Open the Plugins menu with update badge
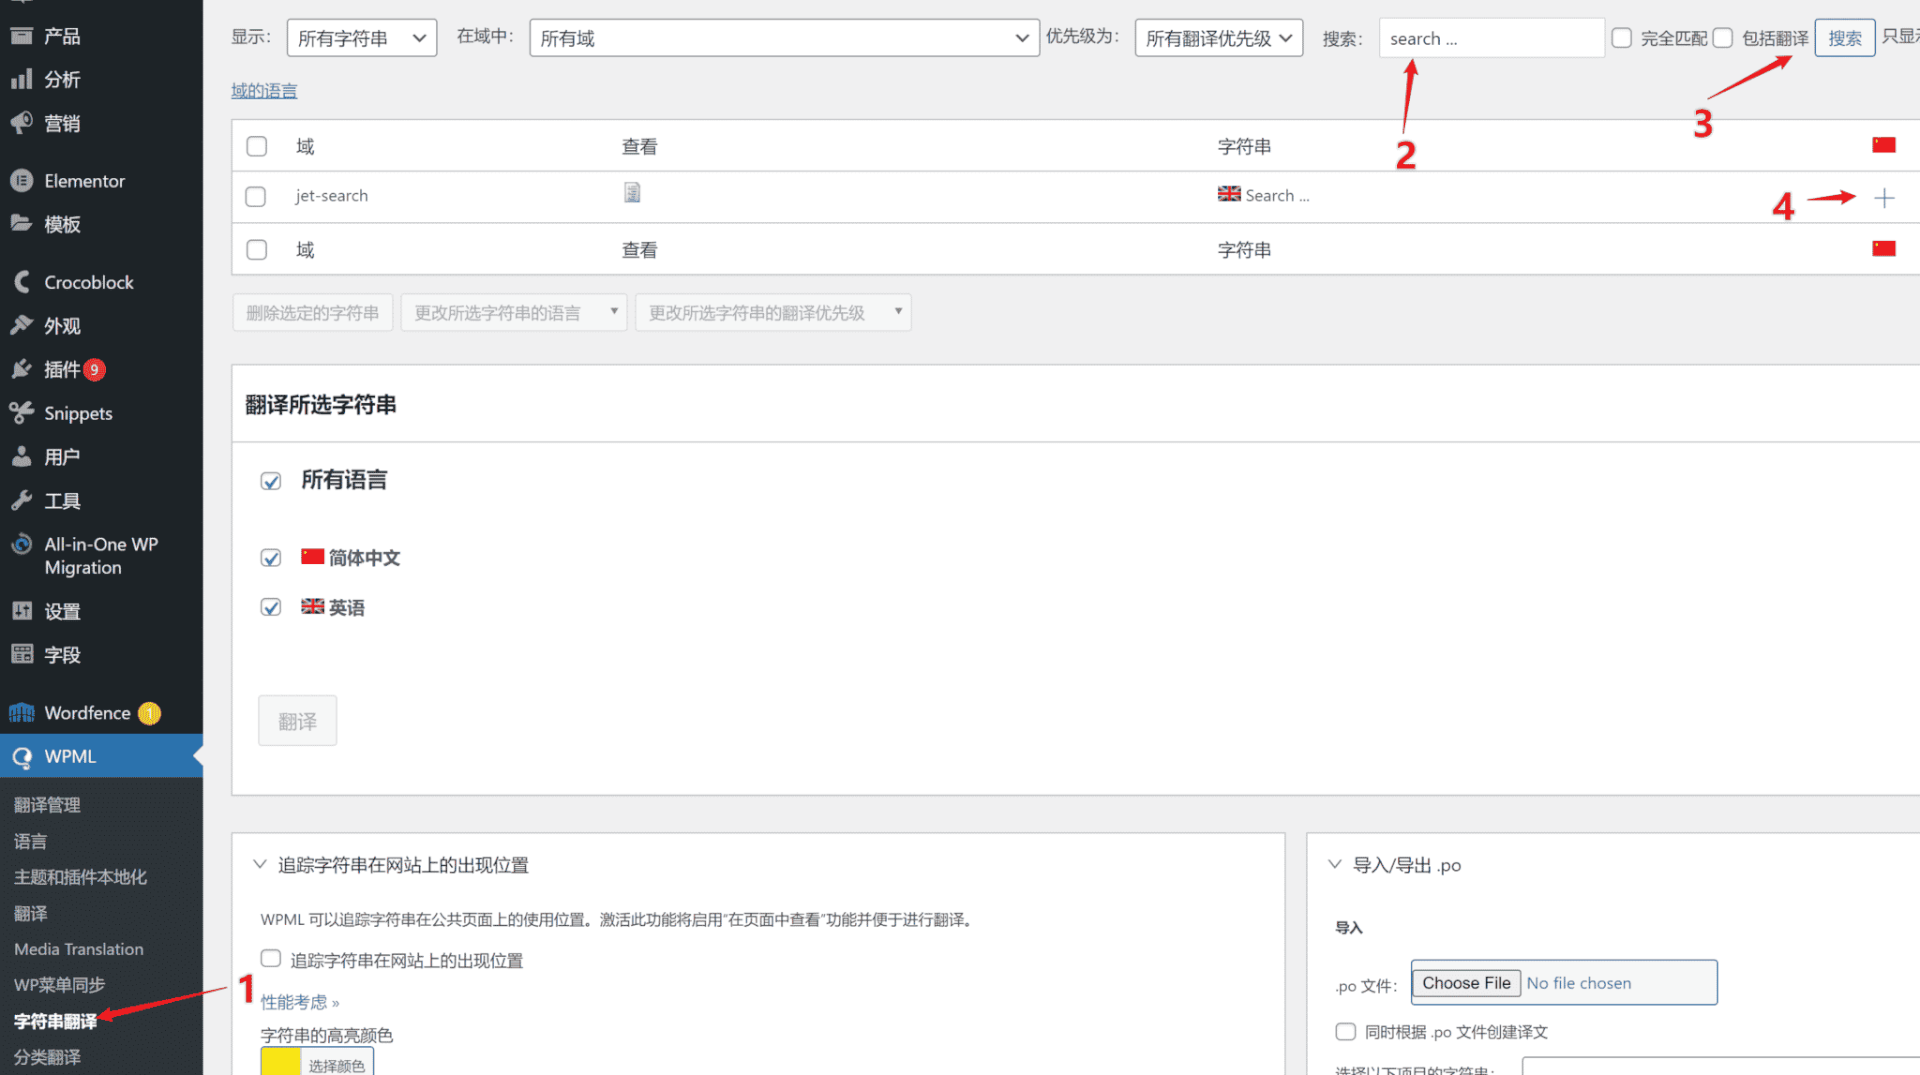Image resolution: width=1920 pixels, height=1075 pixels. click(x=62, y=370)
